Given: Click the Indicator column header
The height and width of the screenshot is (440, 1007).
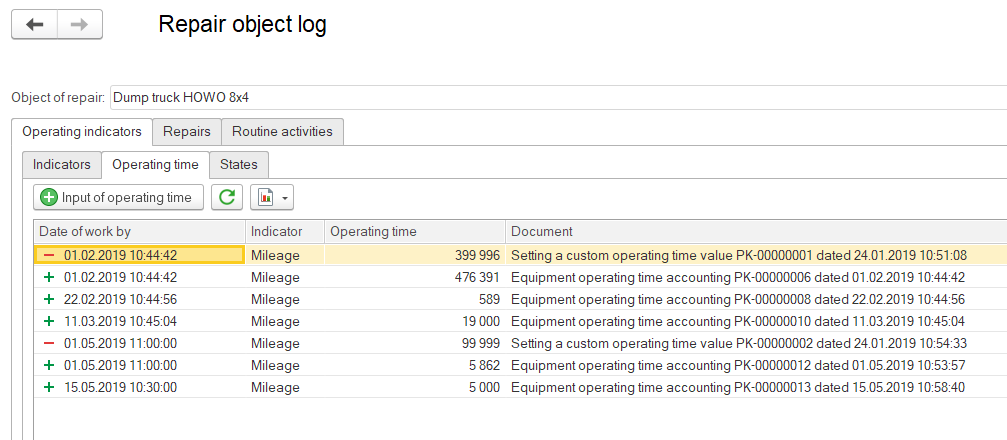Looking at the screenshot, I should pyautogui.click(x=284, y=231).
